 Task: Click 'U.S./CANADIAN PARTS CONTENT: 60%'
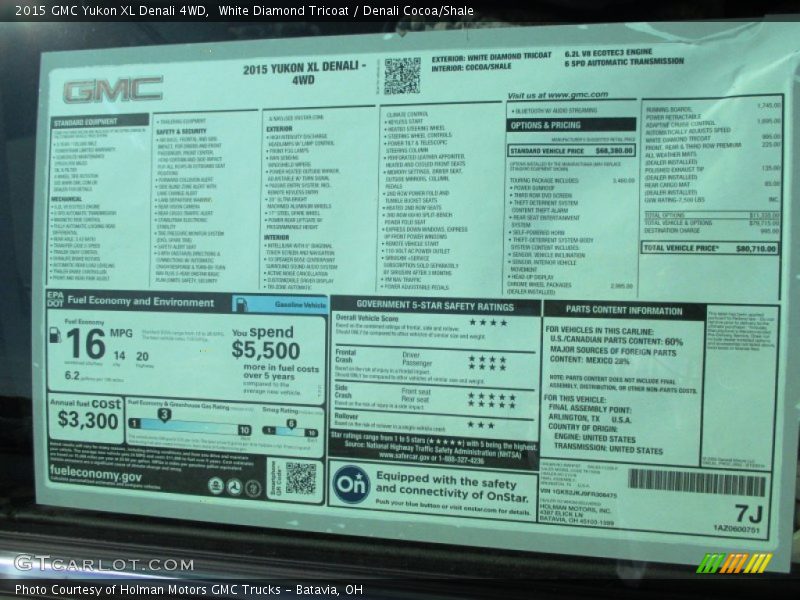click(616, 340)
